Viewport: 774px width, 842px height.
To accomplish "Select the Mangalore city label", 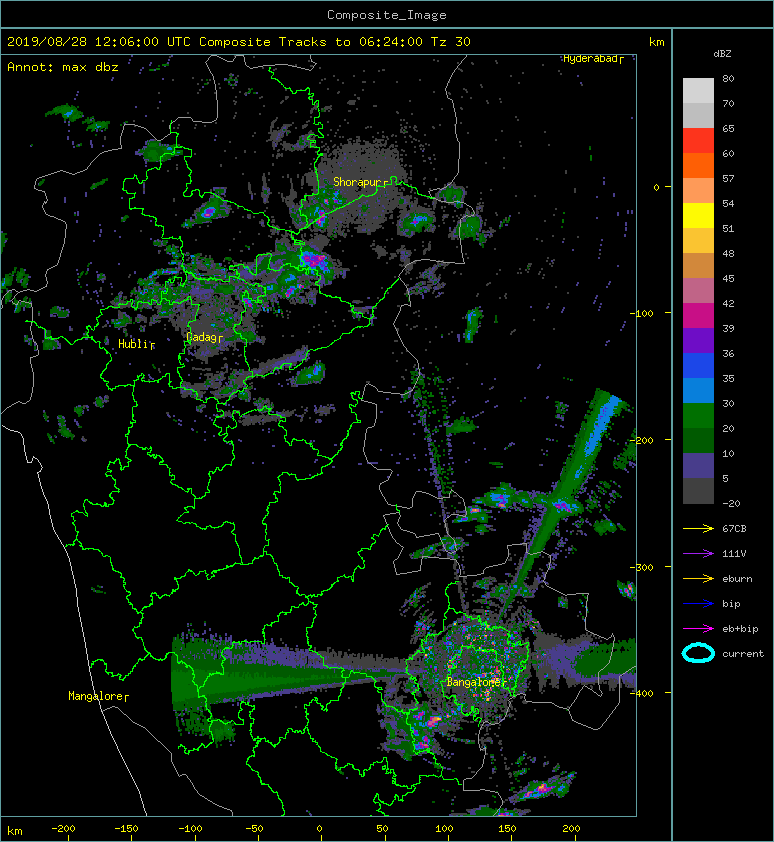I will click(x=96, y=696).
